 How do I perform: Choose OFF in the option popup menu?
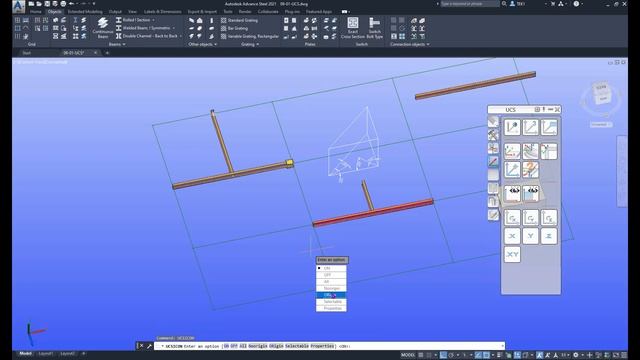click(x=331, y=275)
